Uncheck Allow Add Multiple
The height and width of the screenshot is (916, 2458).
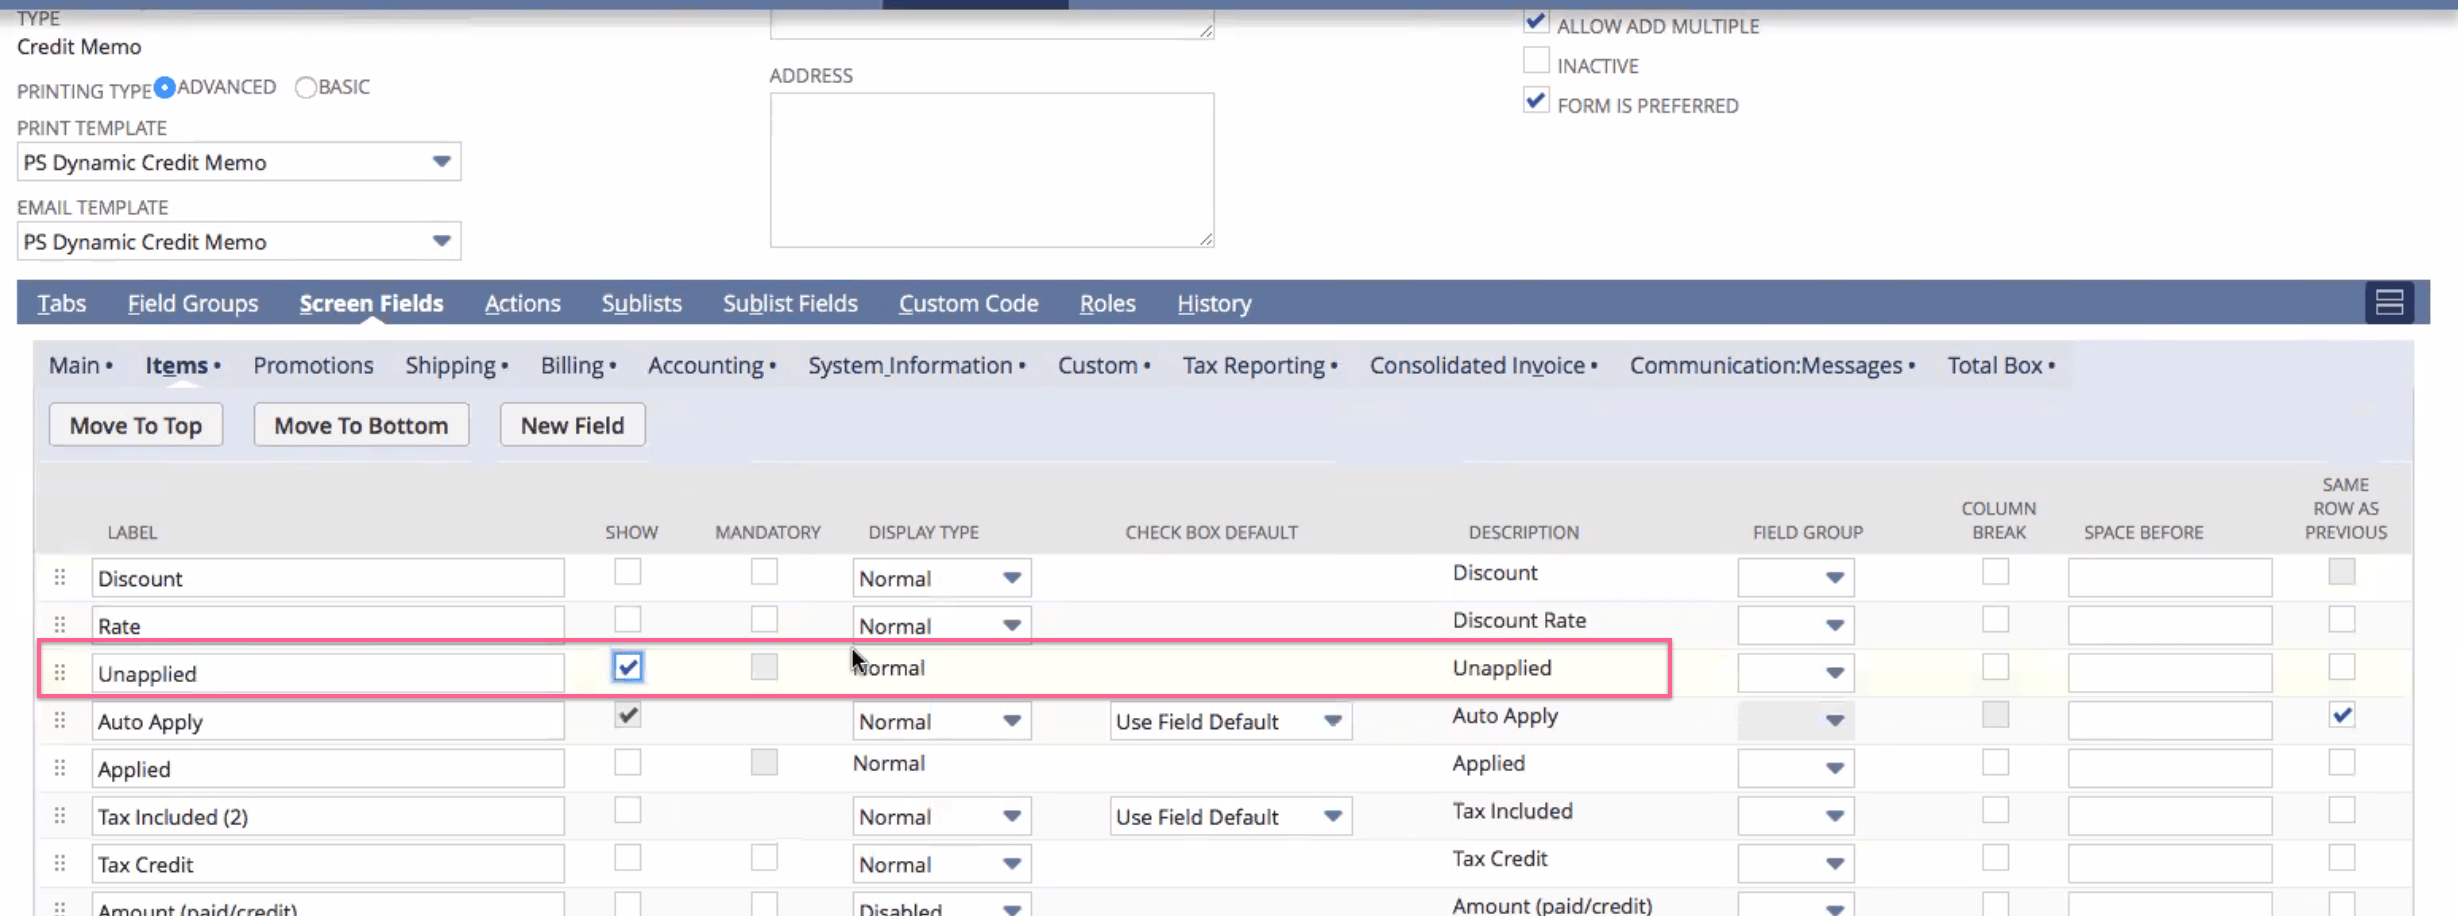point(1536,20)
